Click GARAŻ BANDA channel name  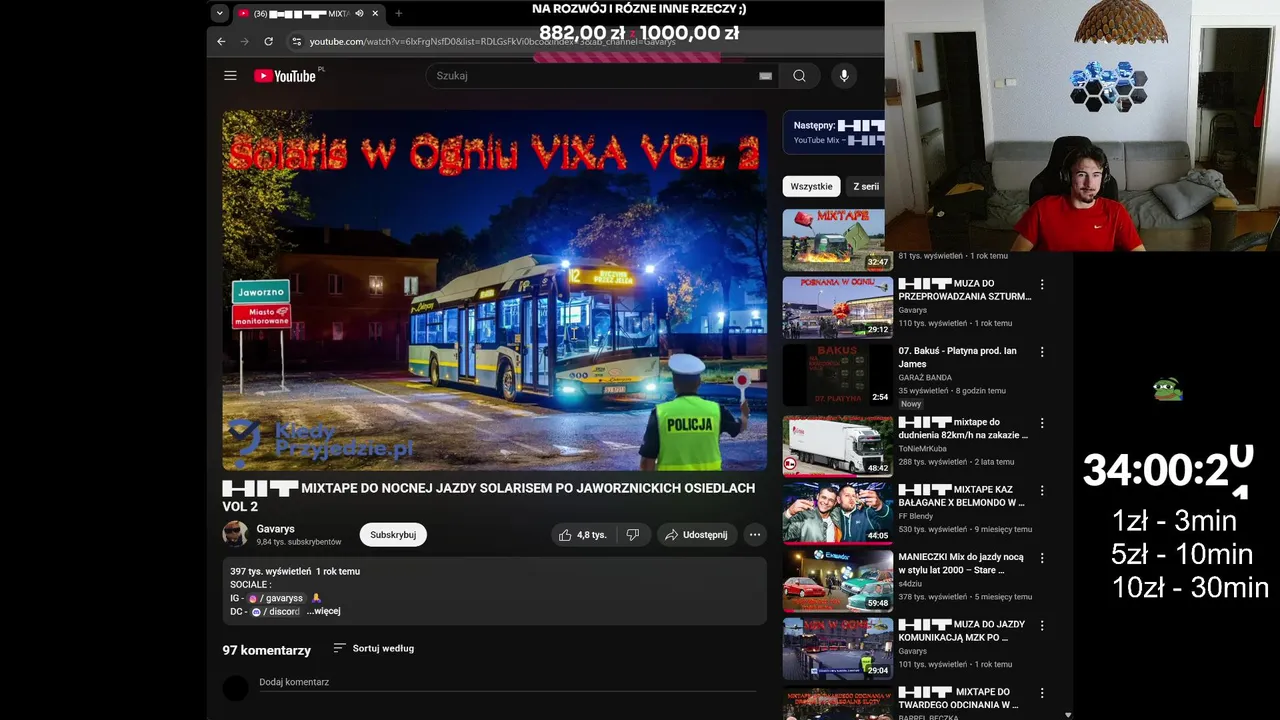click(x=925, y=378)
